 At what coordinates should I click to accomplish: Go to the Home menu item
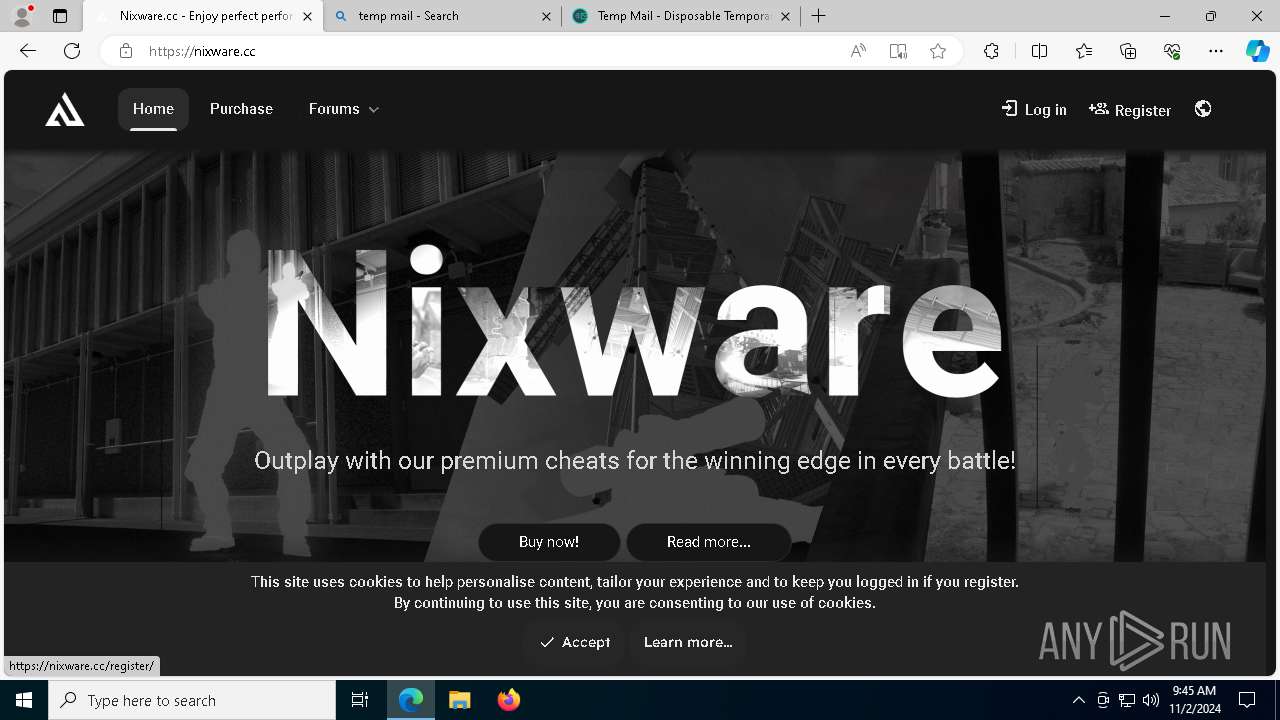point(153,109)
